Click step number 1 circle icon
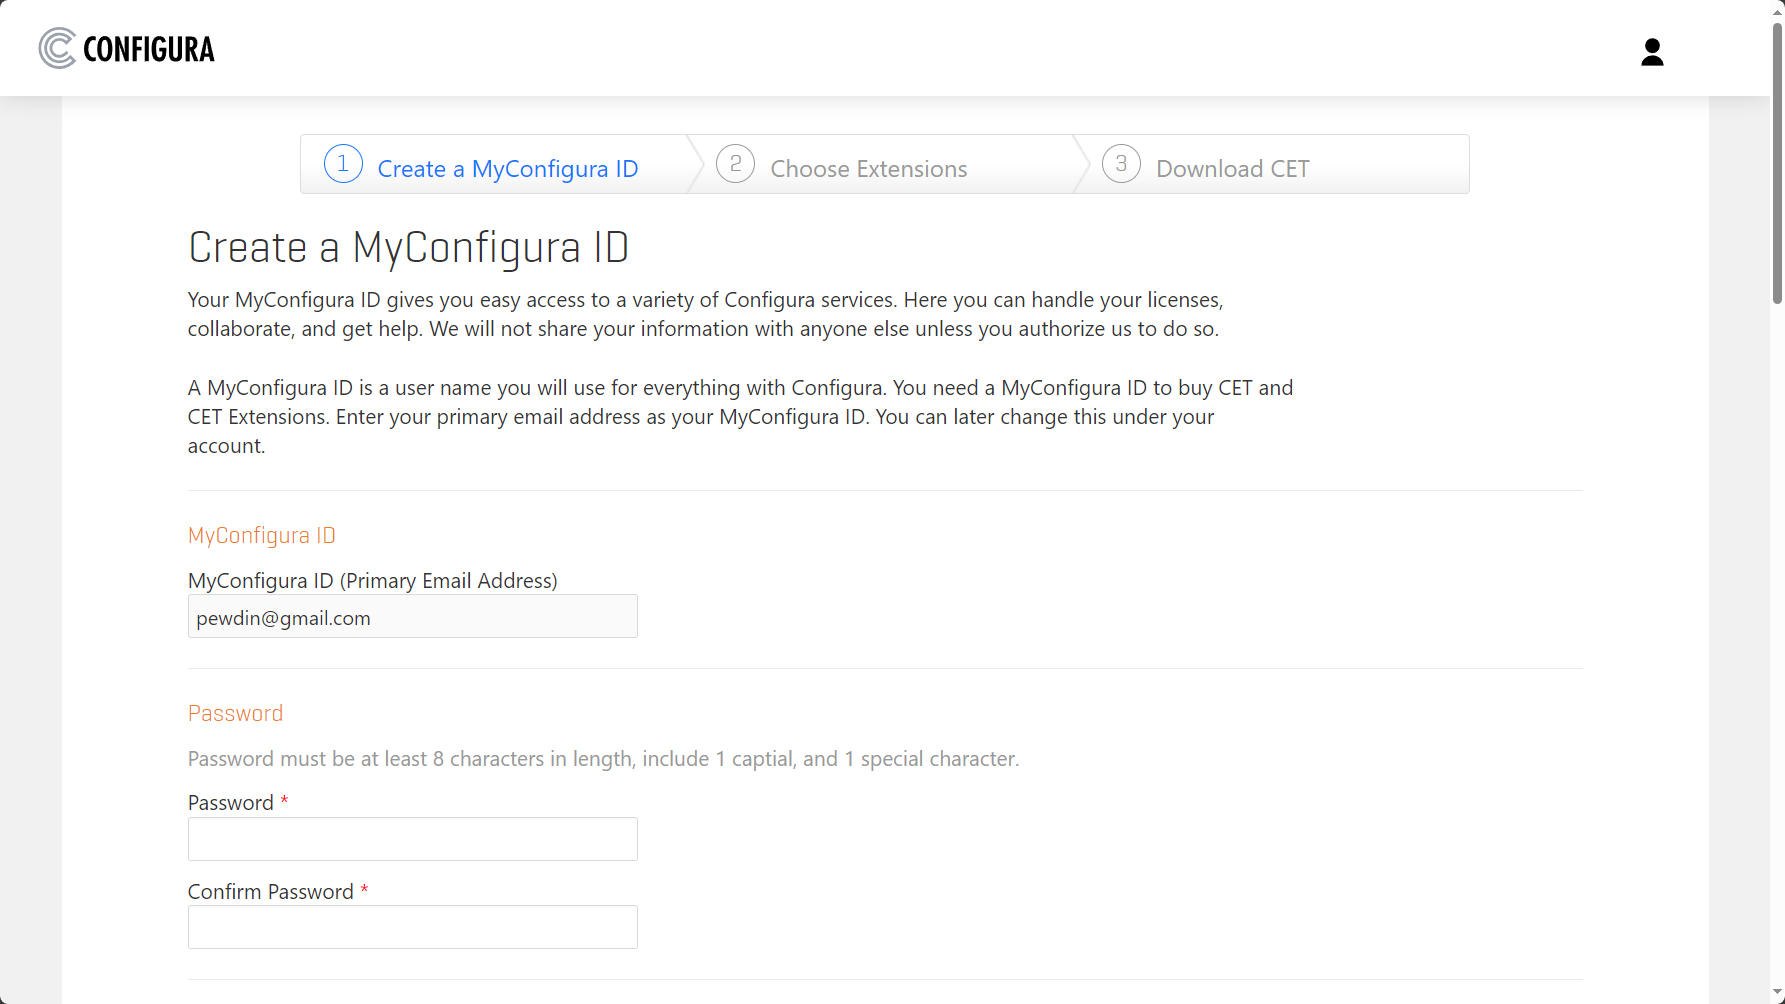Viewport: 1785px width, 1004px height. pos(343,163)
